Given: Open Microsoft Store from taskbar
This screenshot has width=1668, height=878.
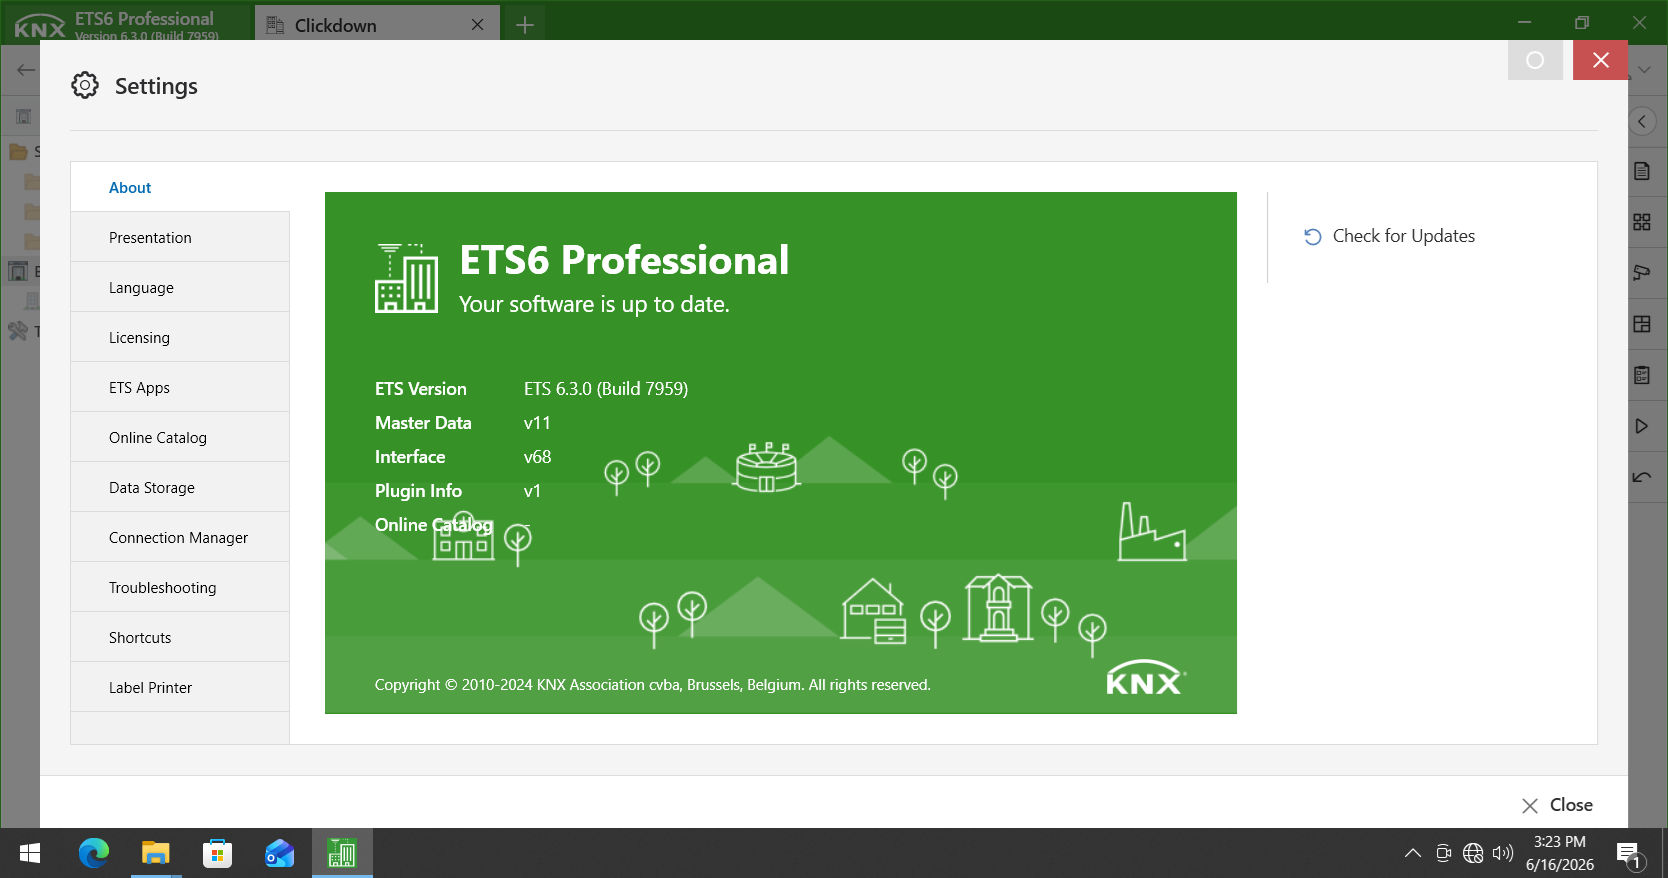Looking at the screenshot, I should 217,853.
